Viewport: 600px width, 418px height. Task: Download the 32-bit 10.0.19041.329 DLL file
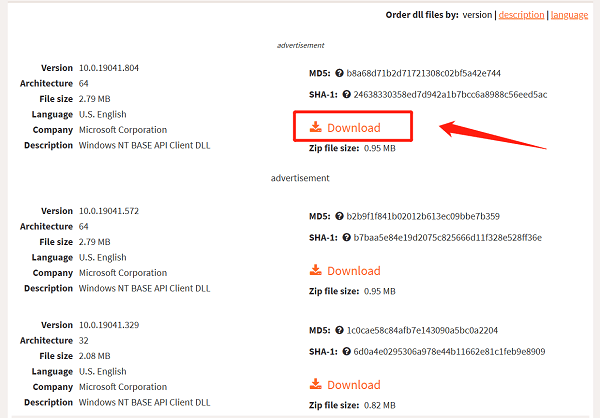coord(345,385)
